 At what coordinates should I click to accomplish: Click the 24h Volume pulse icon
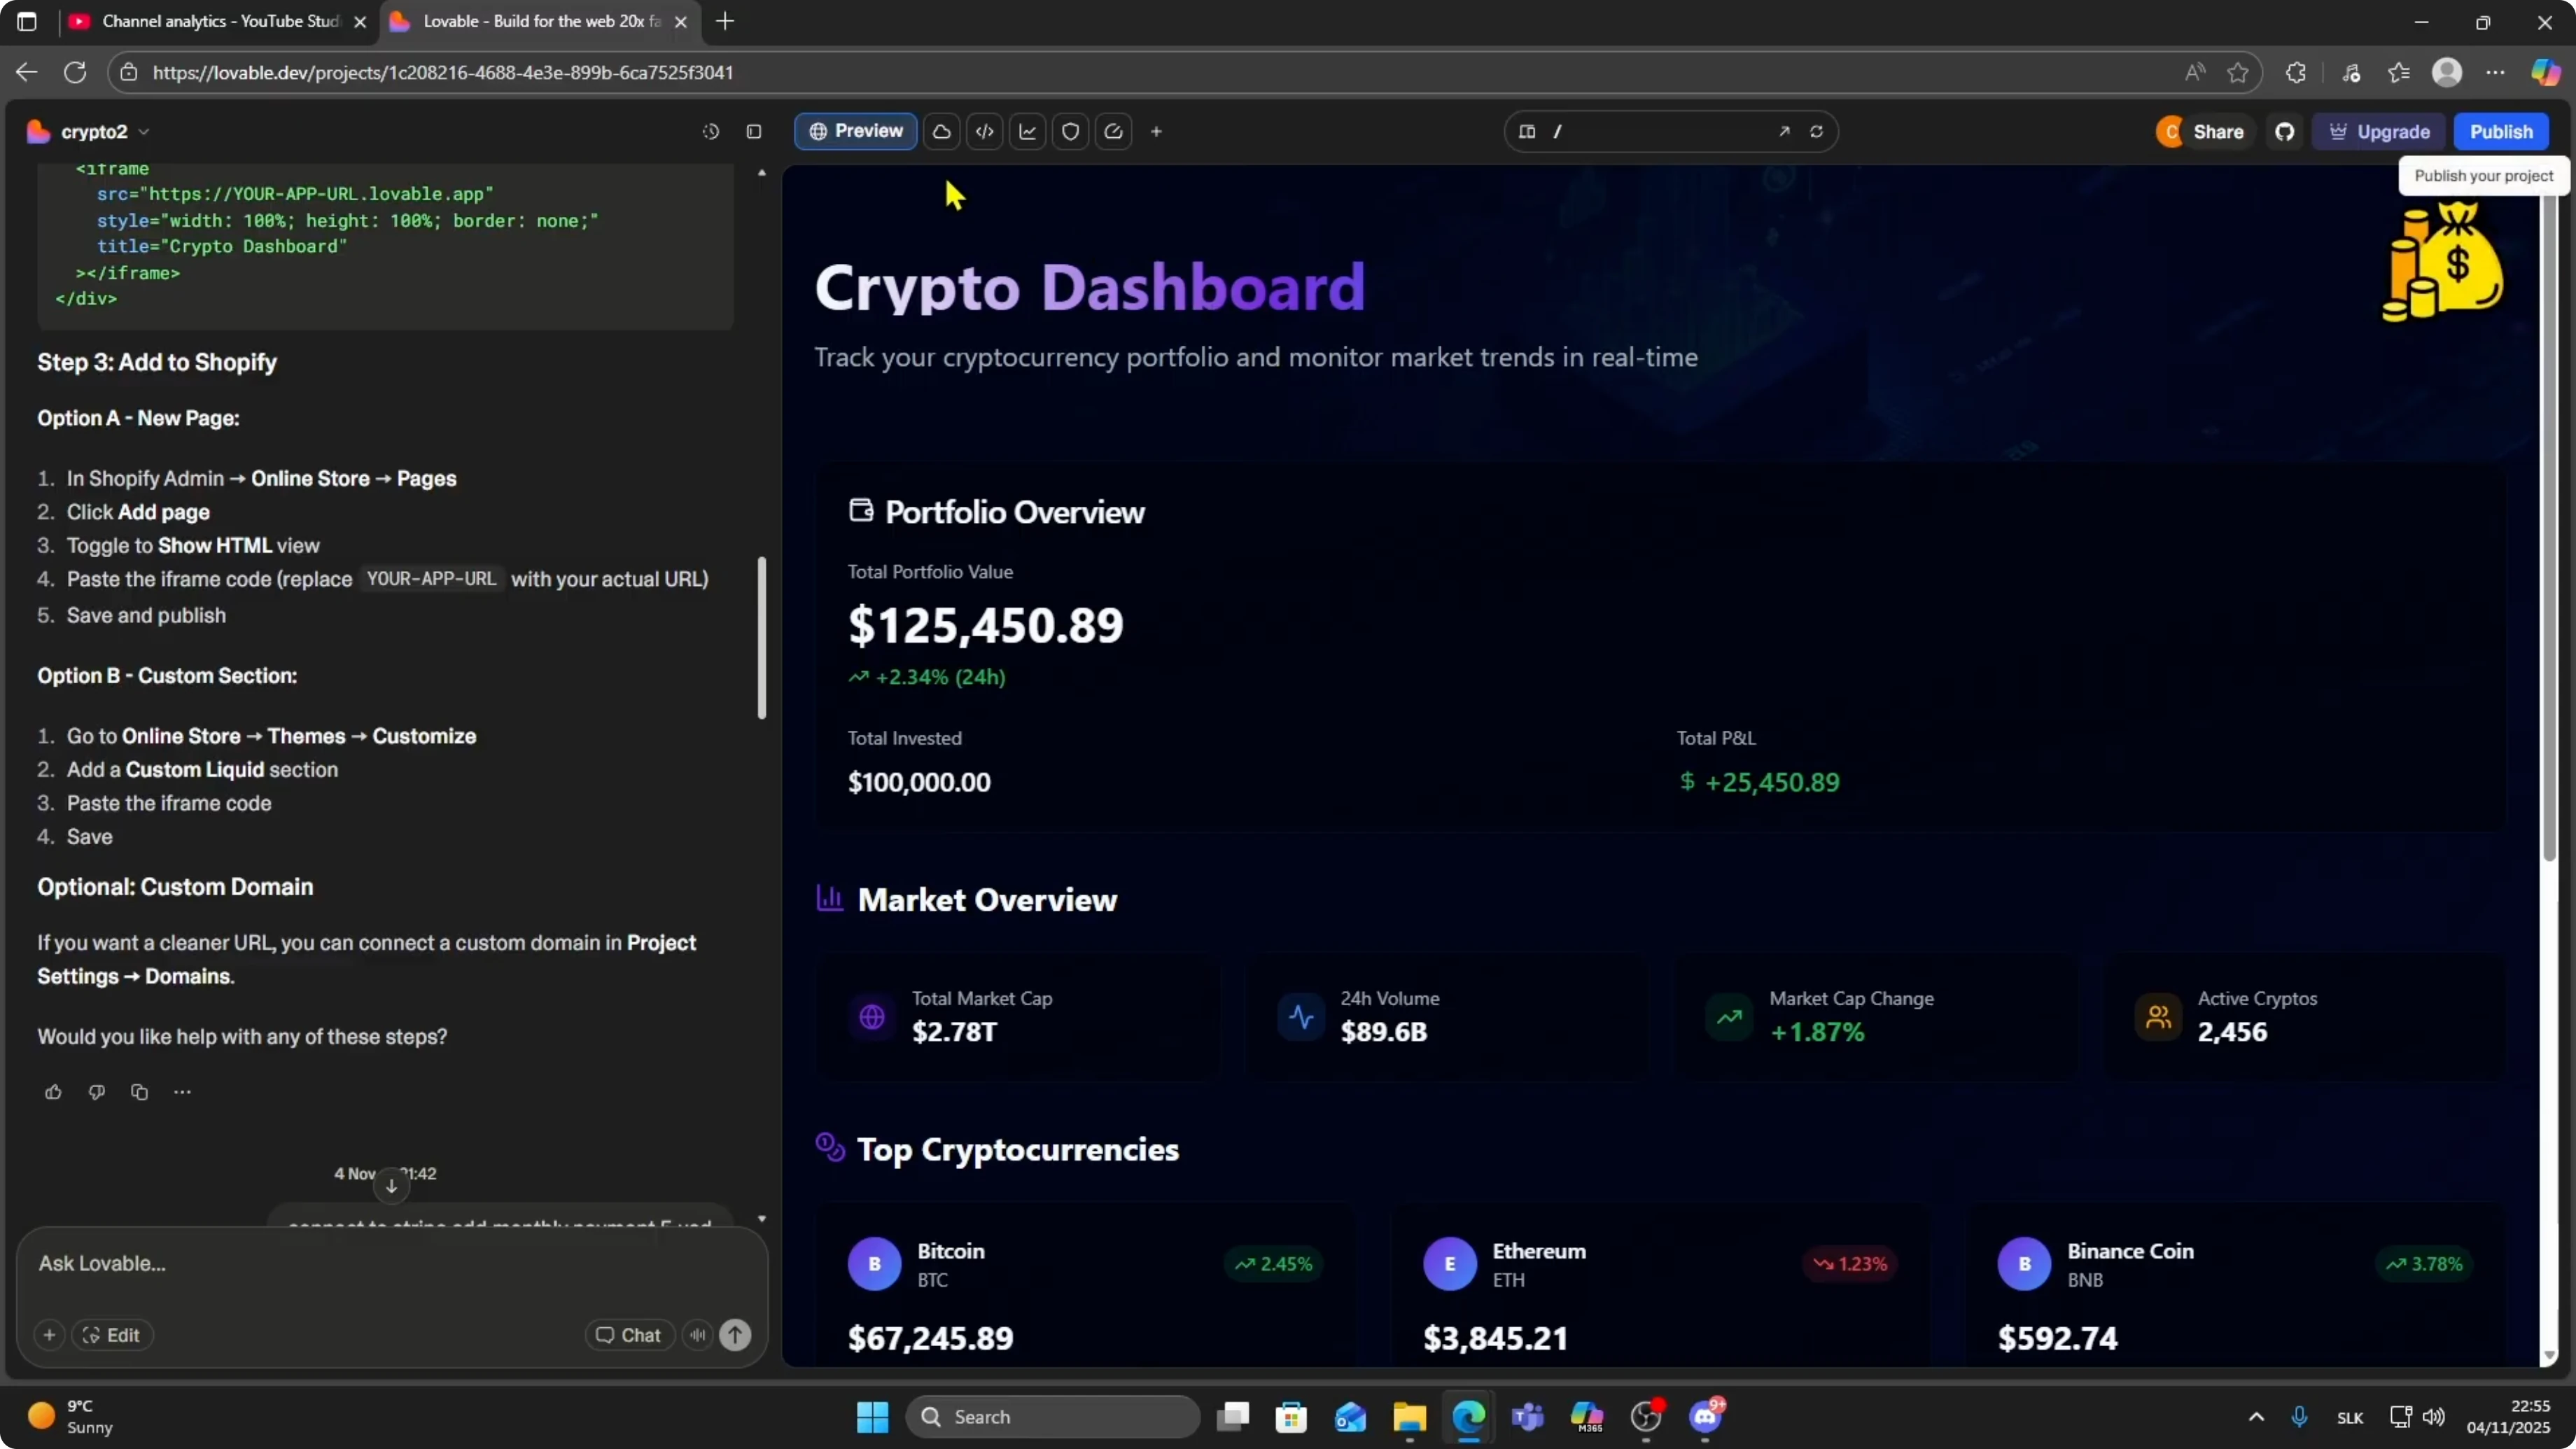[1301, 1017]
